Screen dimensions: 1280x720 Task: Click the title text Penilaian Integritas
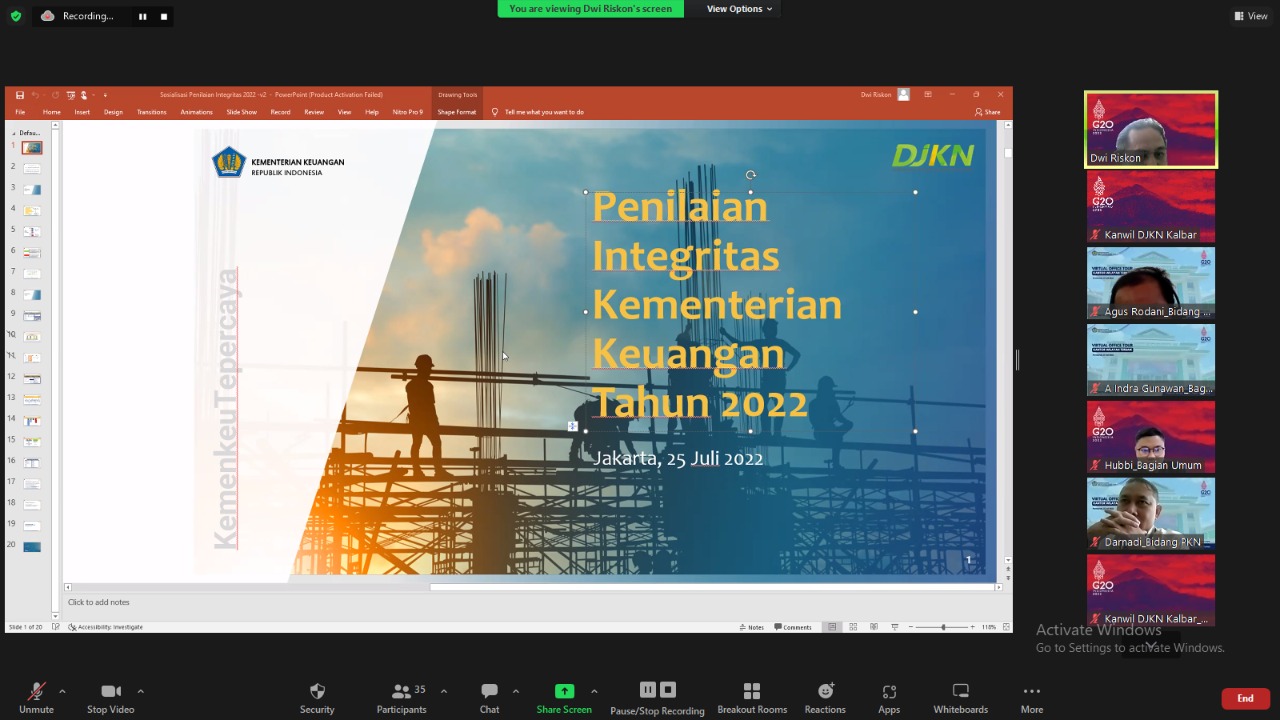(686, 231)
